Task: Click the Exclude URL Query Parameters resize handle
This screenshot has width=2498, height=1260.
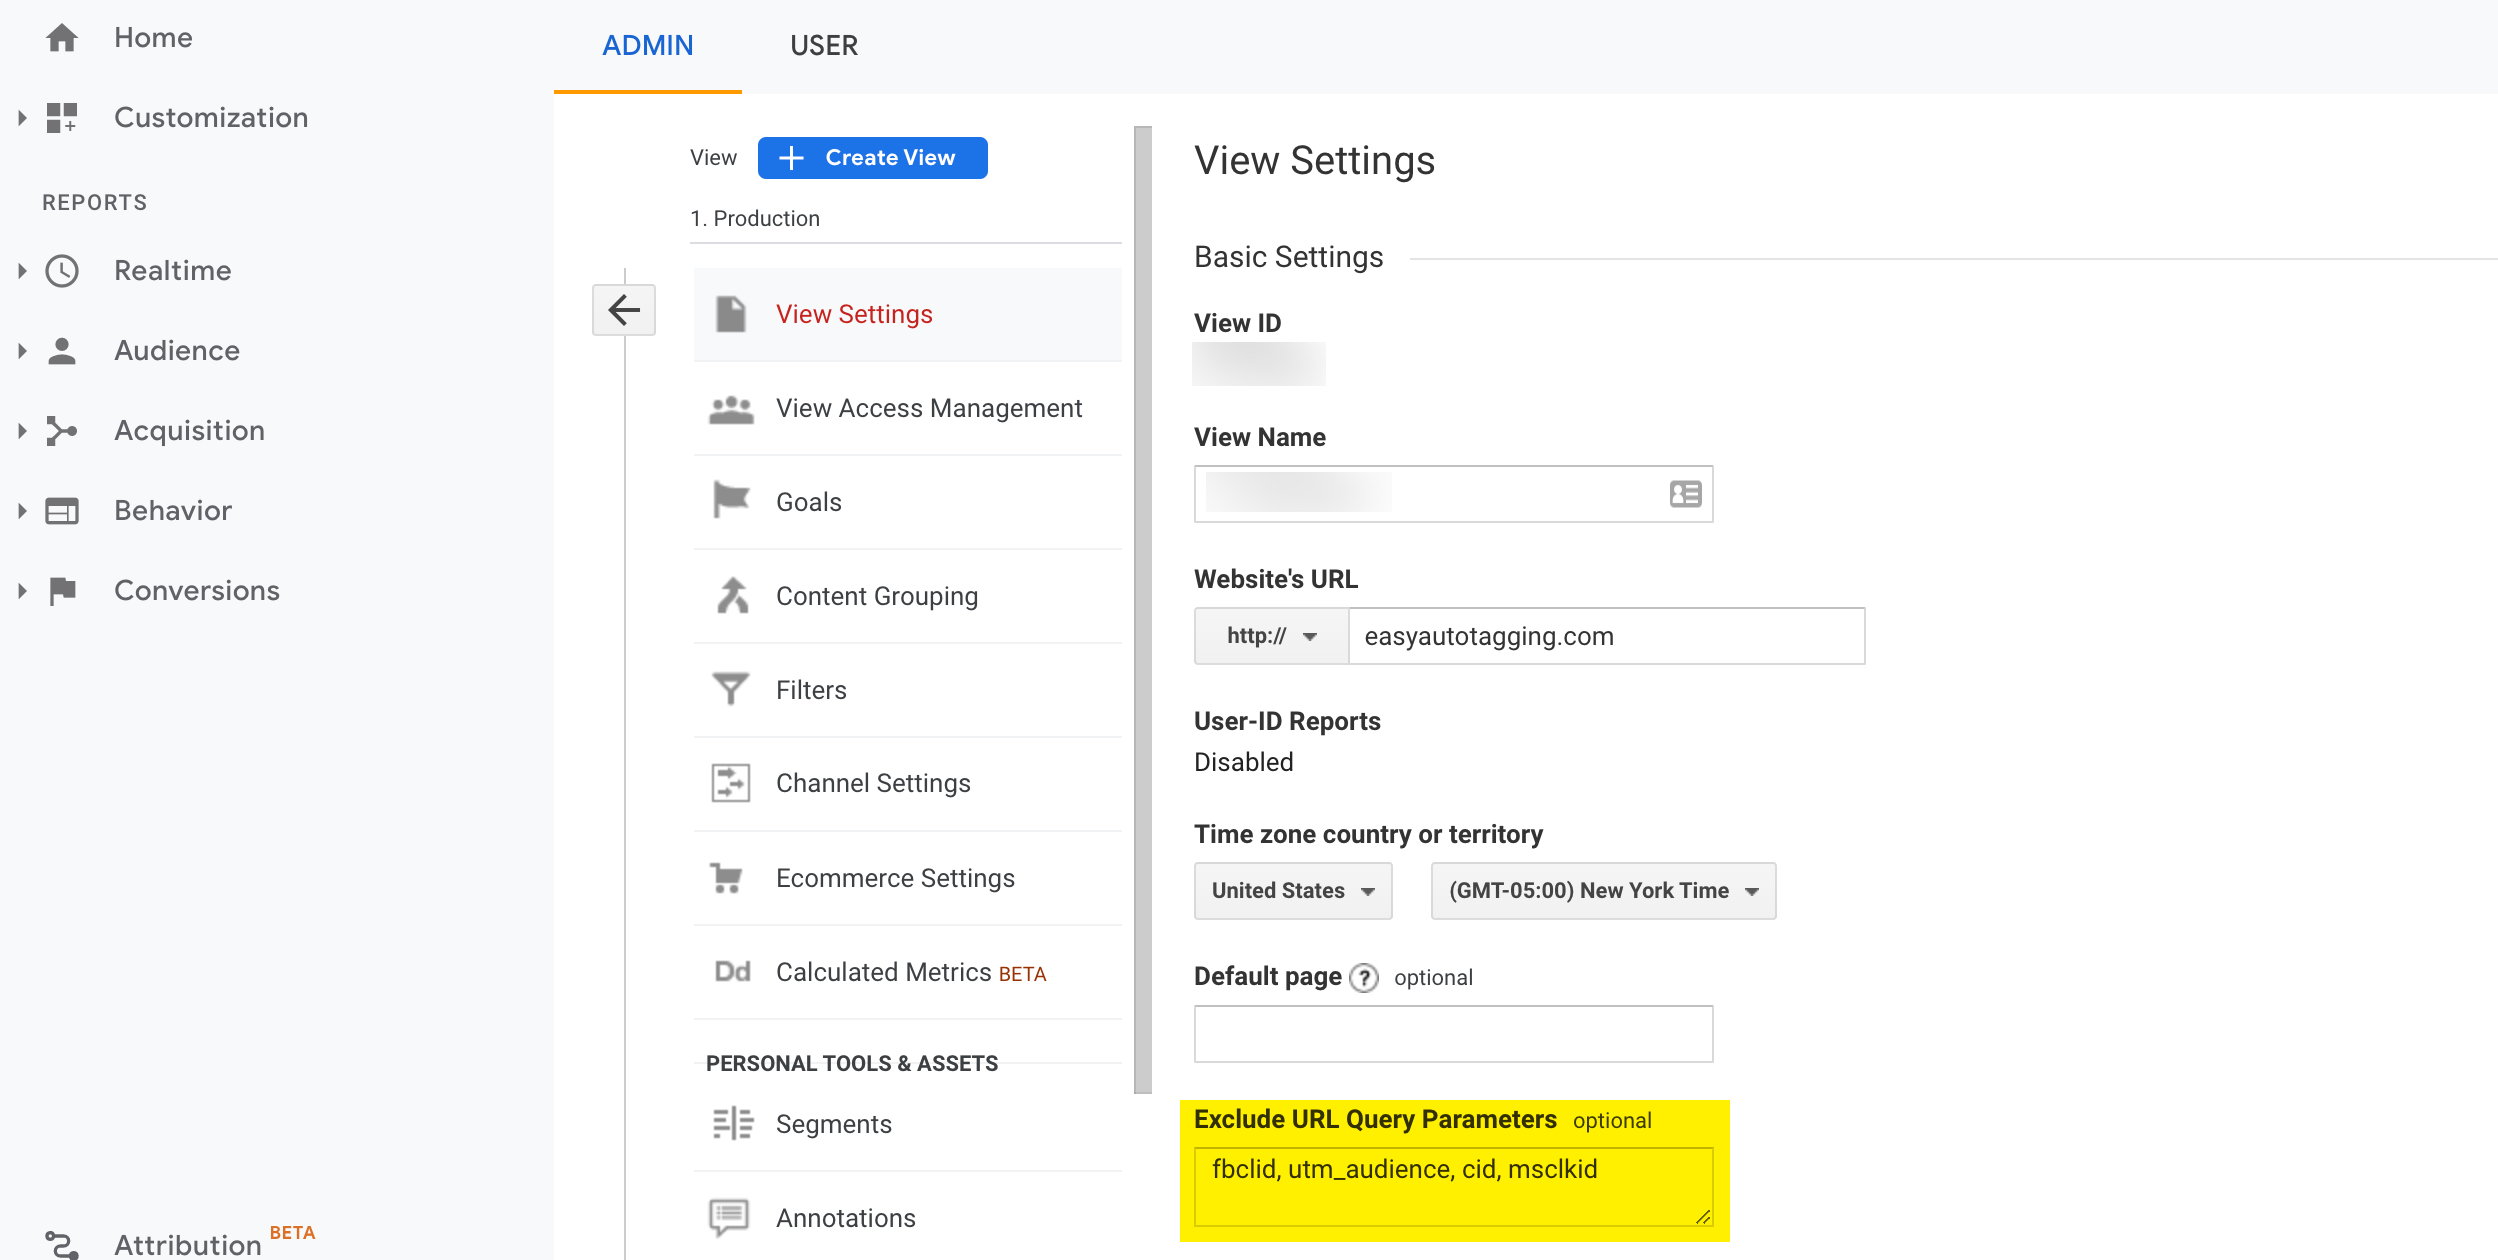Action: 1702,1216
